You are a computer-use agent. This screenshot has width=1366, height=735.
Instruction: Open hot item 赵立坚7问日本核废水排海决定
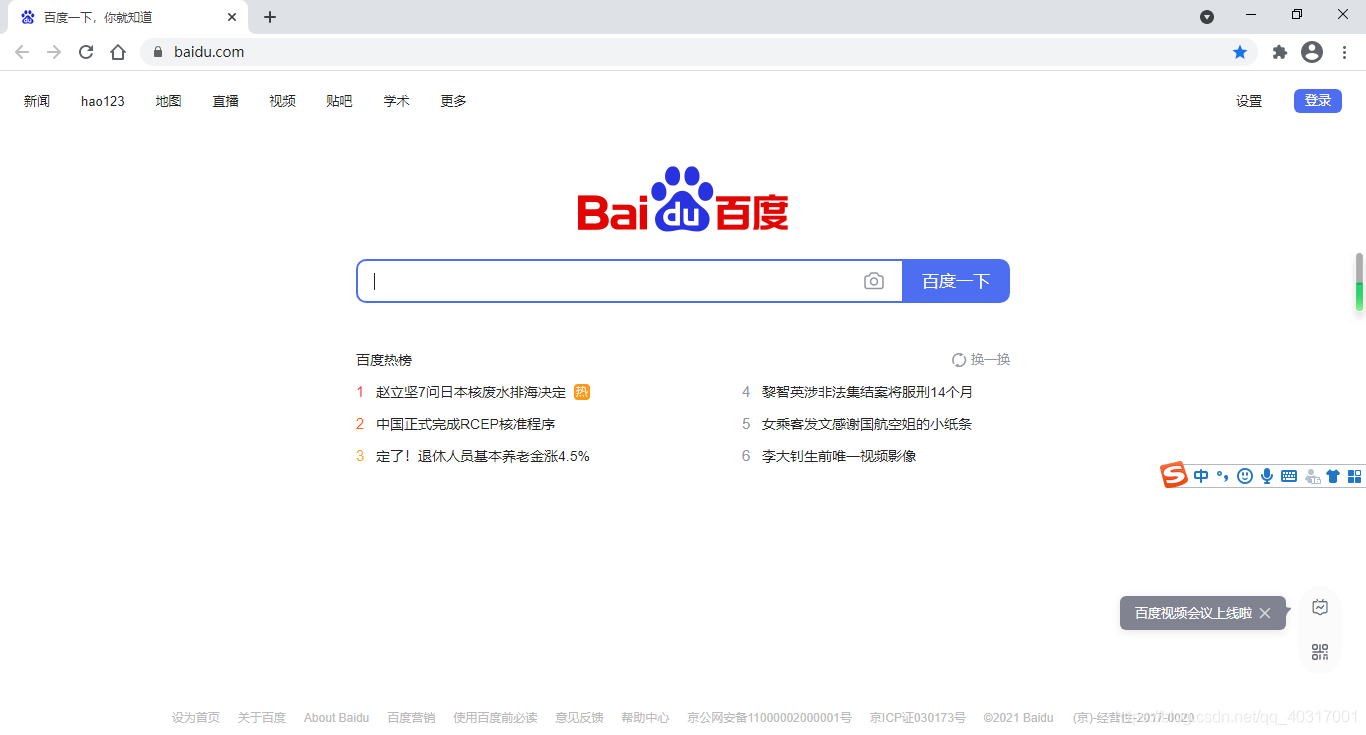pyautogui.click(x=471, y=392)
